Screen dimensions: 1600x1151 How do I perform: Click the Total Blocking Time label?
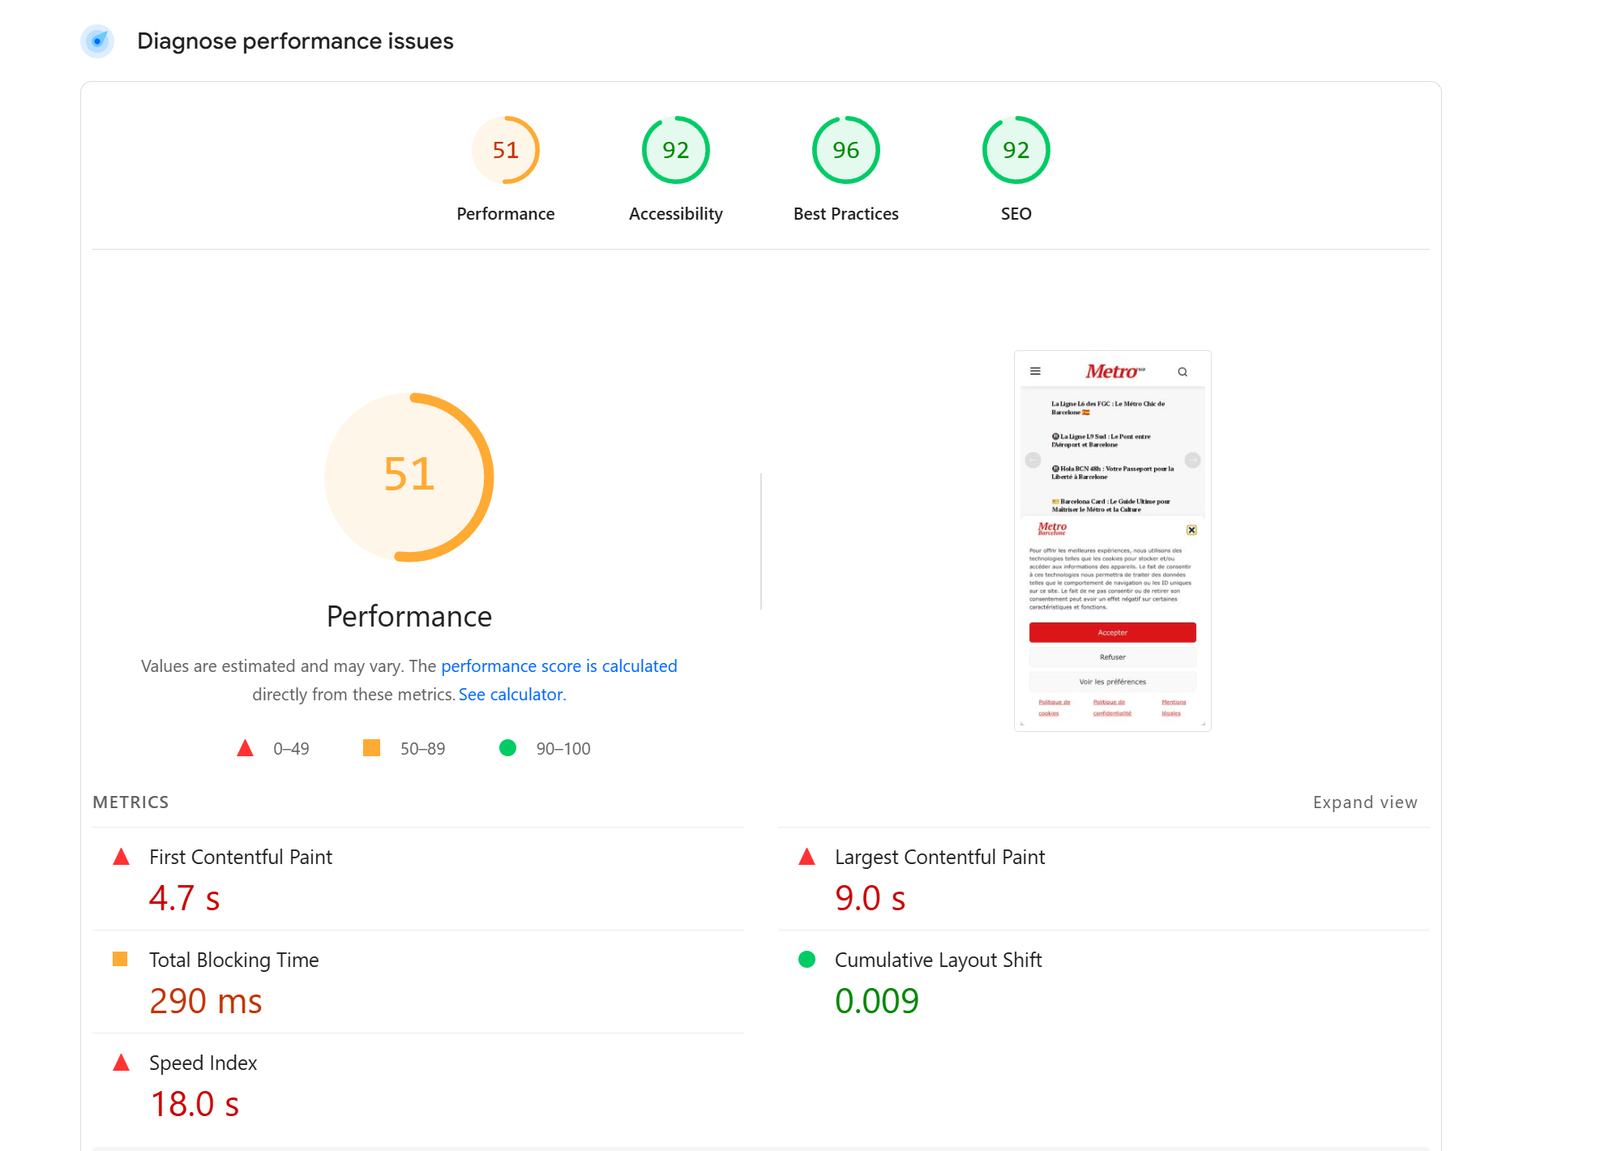click(234, 960)
